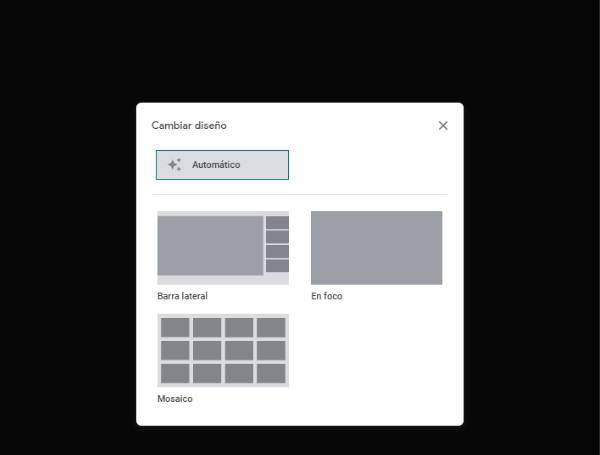
Task: Choose the Mosaico grid layout thumbnail
Action: point(223,351)
